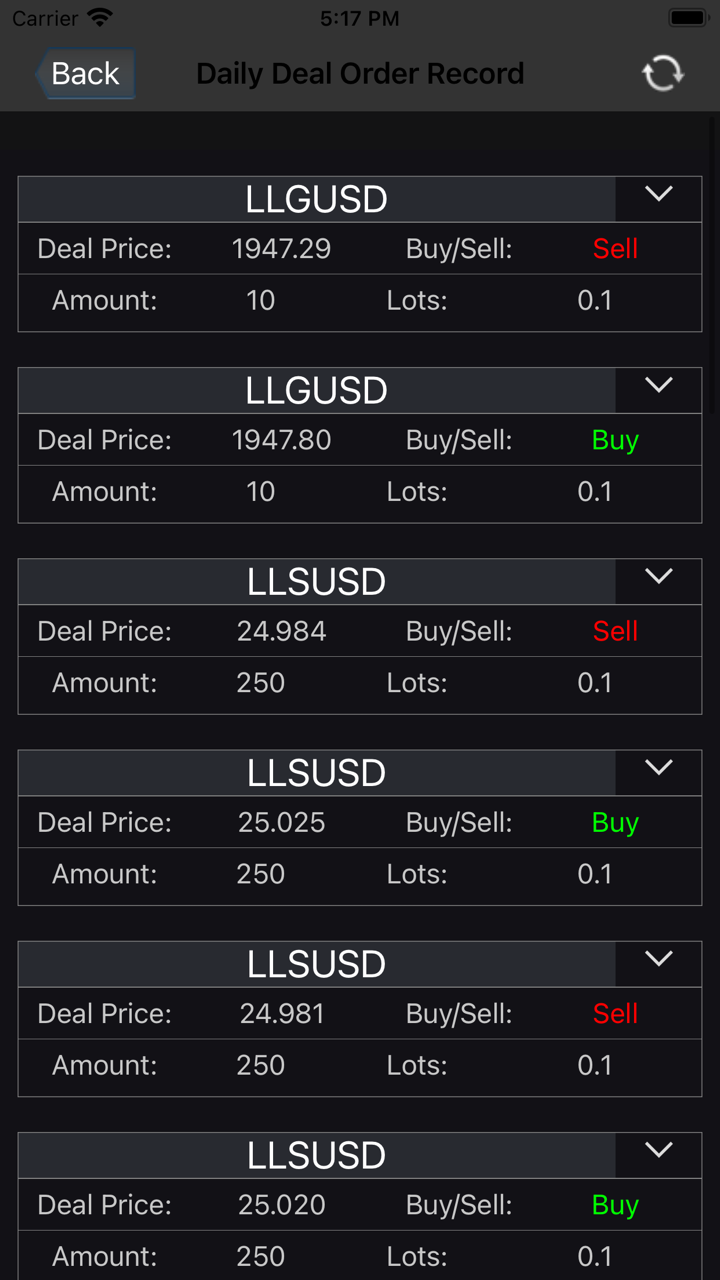Tap the refresh icon in the header
The height and width of the screenshot is (1280, 720).
tap(662, 73)
